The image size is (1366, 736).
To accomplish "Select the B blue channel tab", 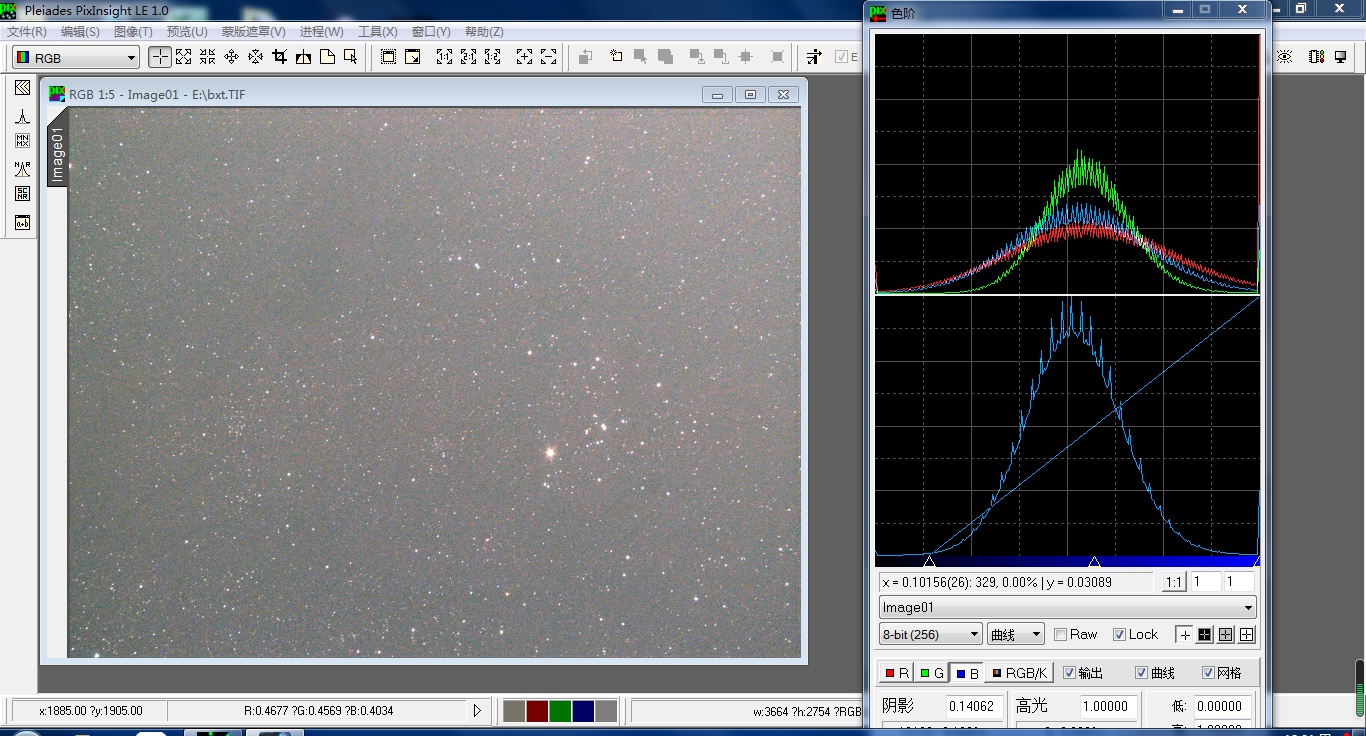I will pos(966,673).
